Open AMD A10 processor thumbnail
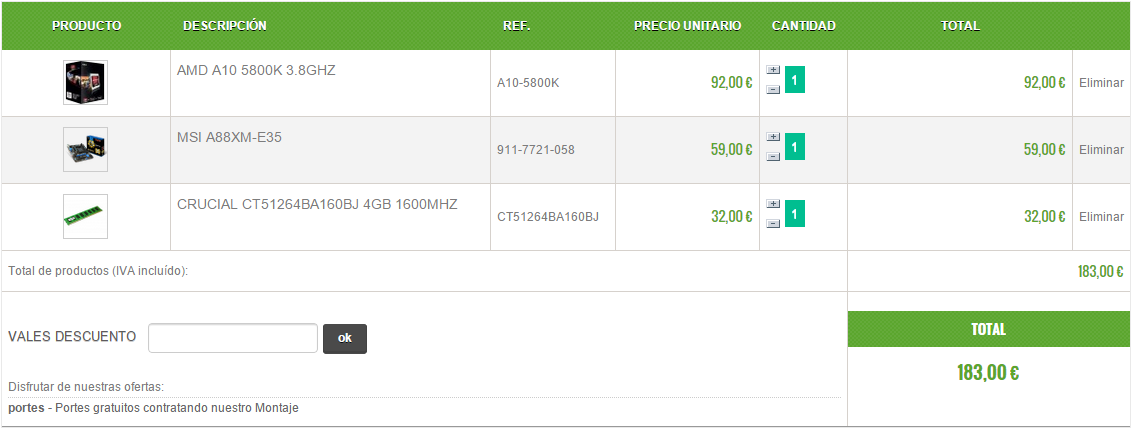Viewport: 1135px width, 430px height. (x=85, y=83)
